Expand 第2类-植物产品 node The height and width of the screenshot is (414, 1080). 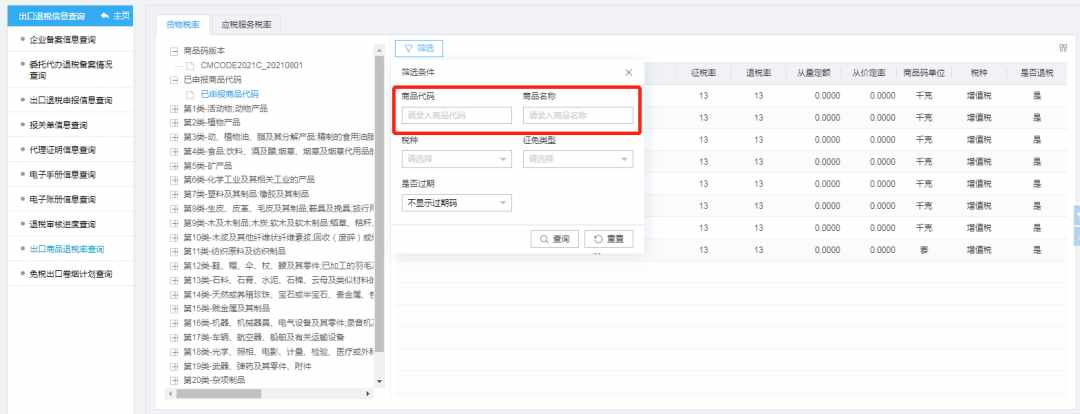coord(174,123)
